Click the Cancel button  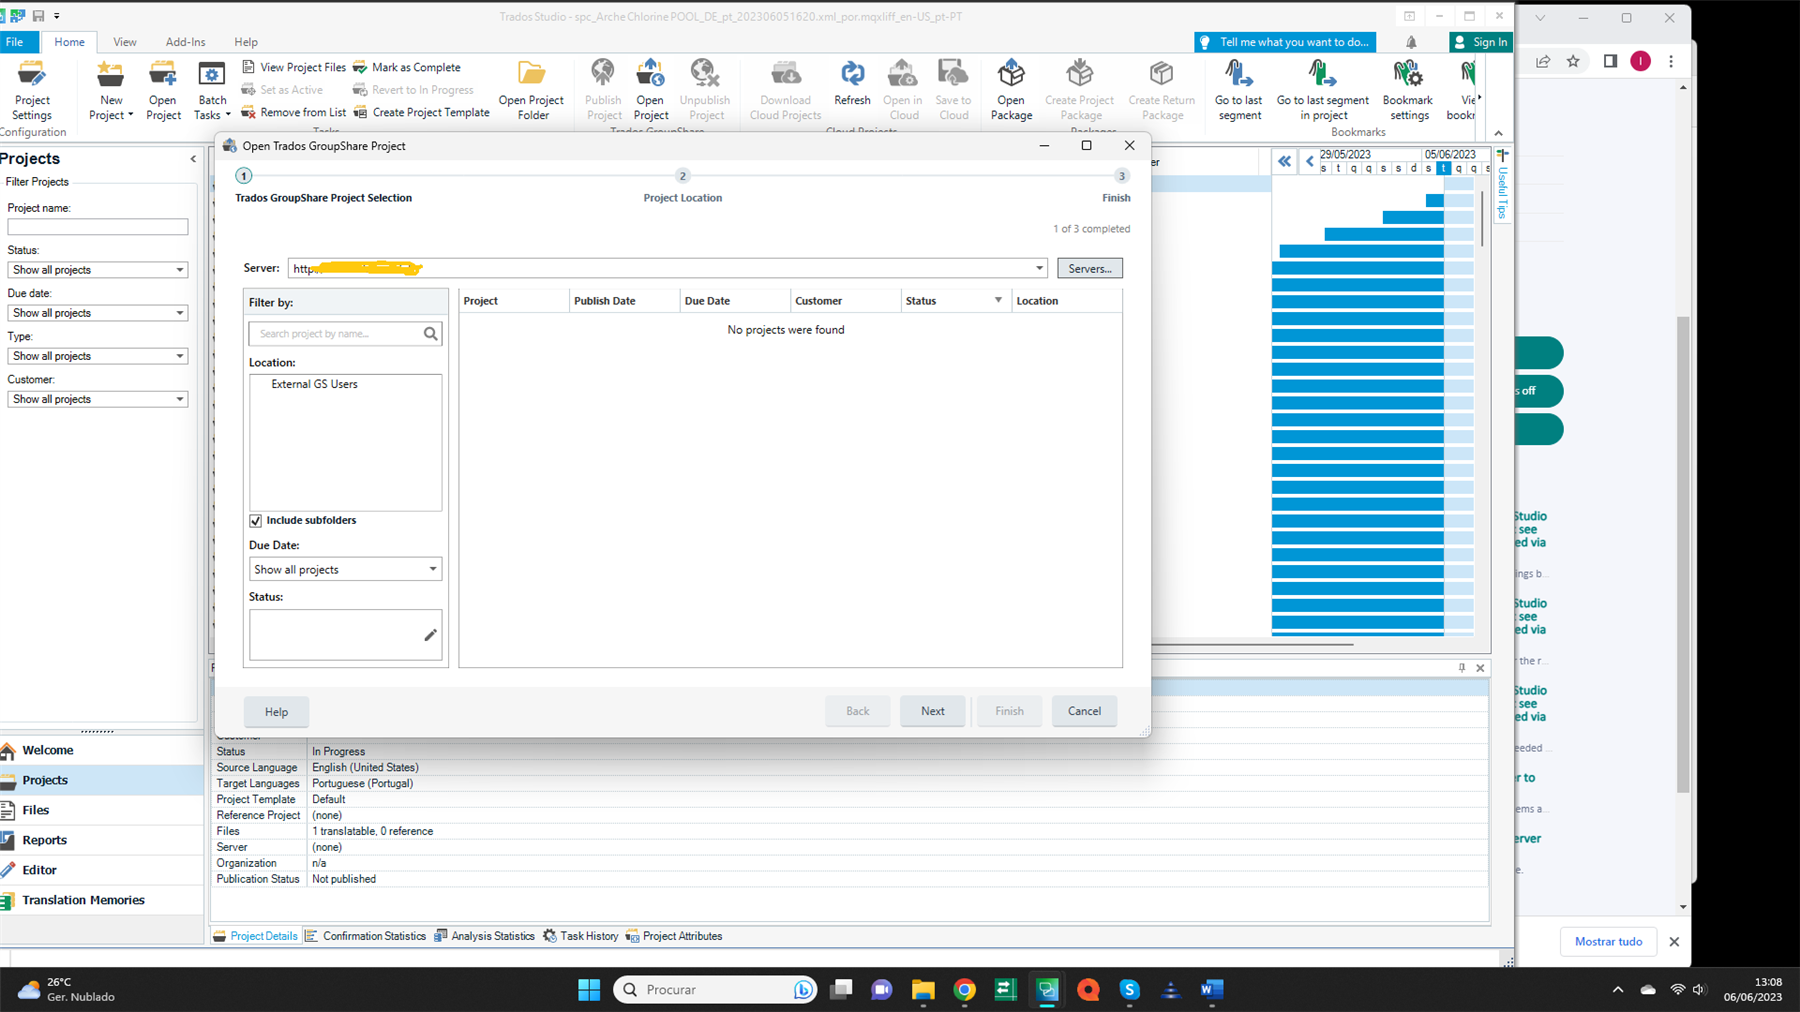(1084, 711)
